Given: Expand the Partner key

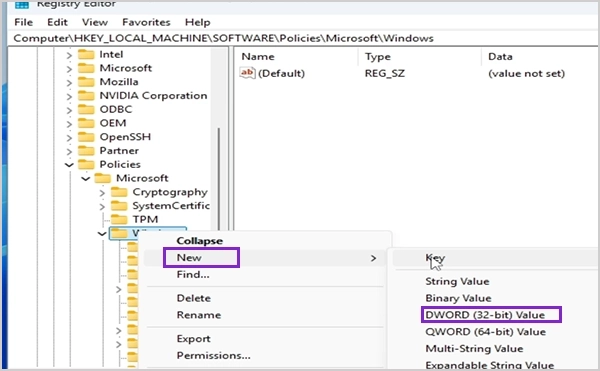Looking at the screenshot, I should point(69,151).
